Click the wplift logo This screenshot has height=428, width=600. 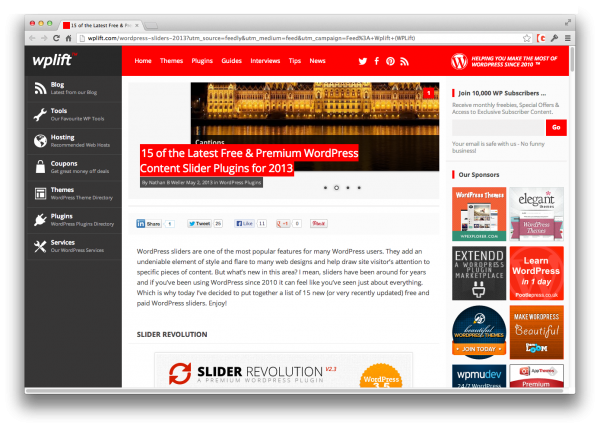(53, 60)
